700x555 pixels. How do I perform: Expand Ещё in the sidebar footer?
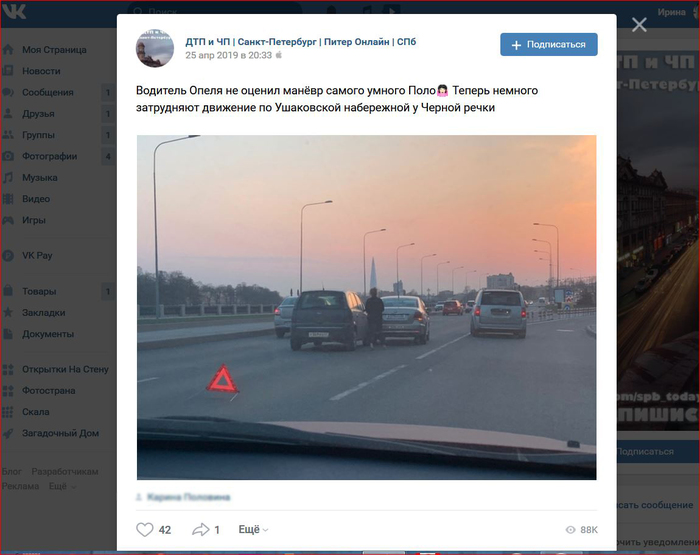click(x=62, y=486)
